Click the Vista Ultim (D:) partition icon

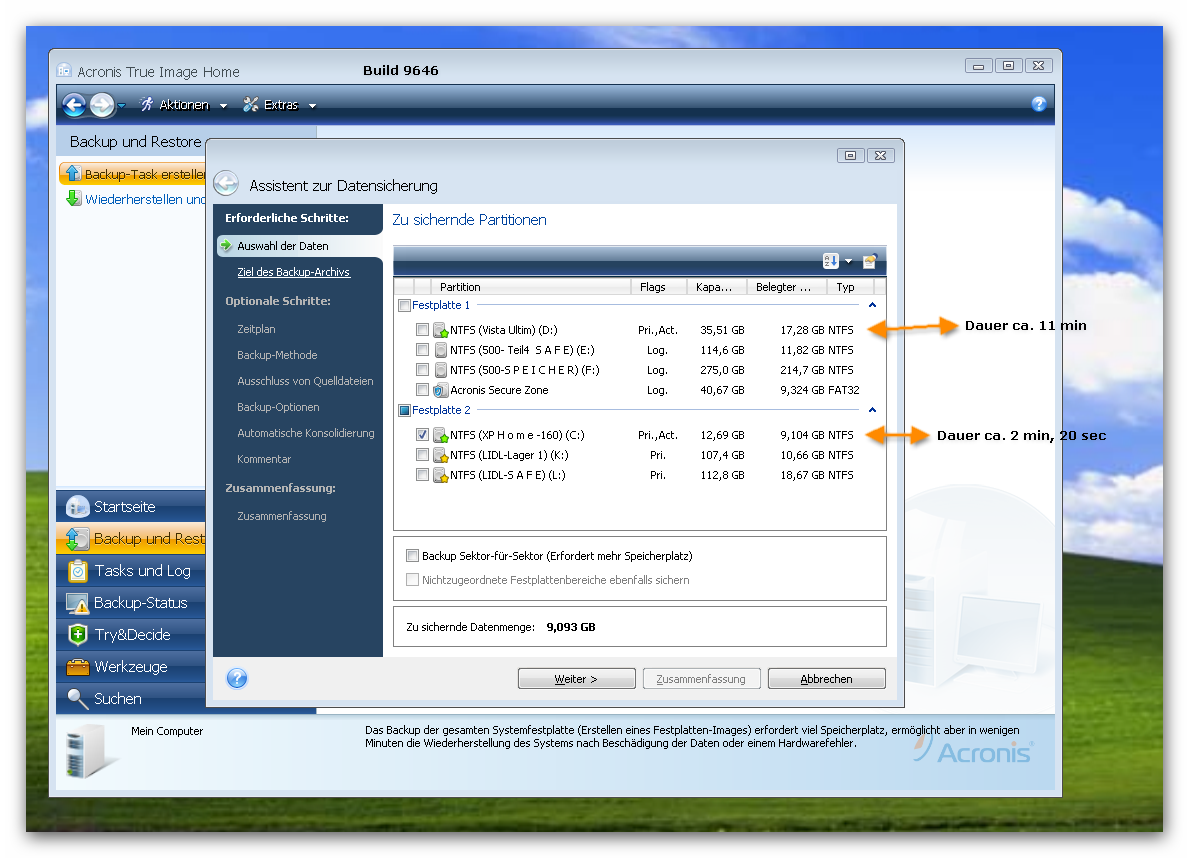(441, 330)
